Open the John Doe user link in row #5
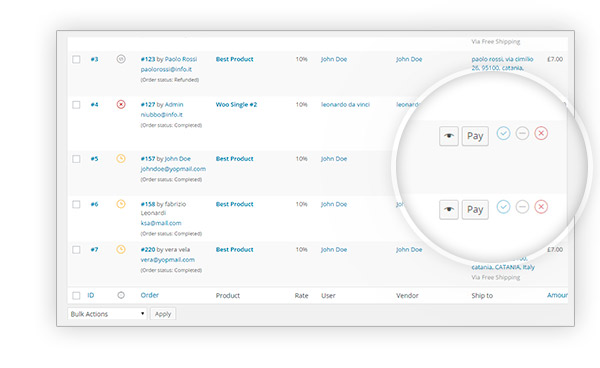 (x=334, y=159)
